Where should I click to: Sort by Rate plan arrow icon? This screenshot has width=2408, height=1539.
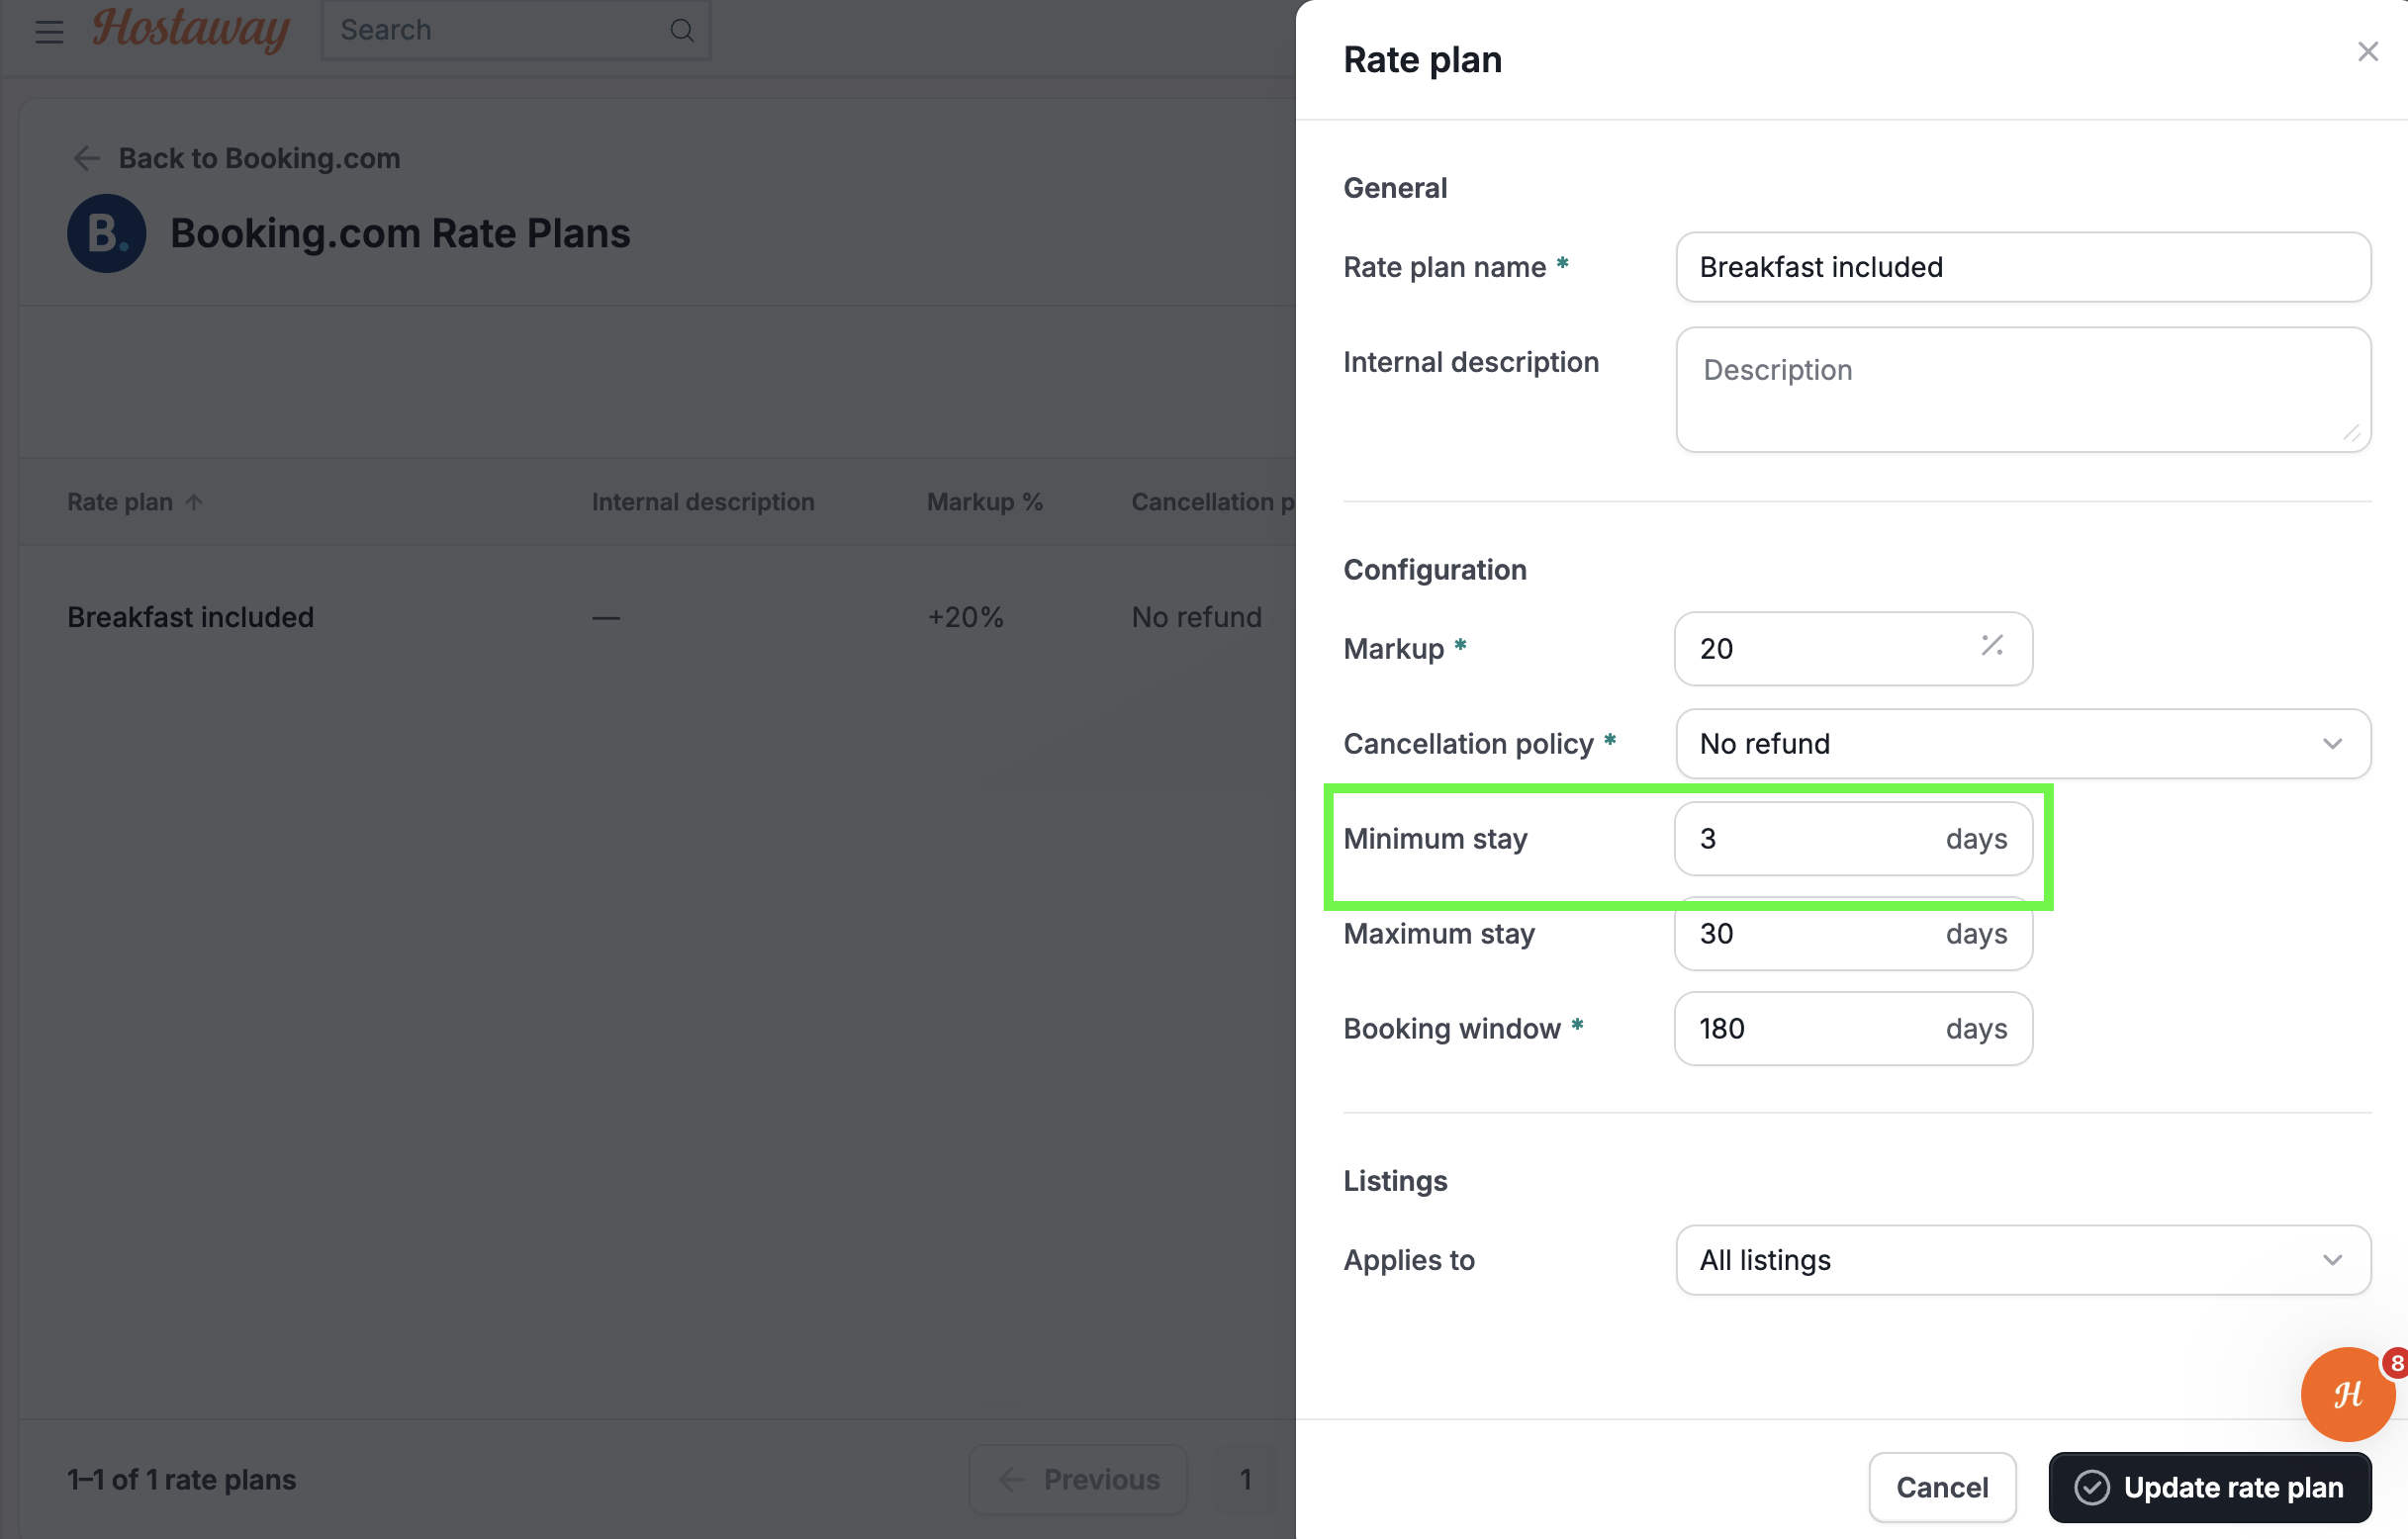(194, 502)
